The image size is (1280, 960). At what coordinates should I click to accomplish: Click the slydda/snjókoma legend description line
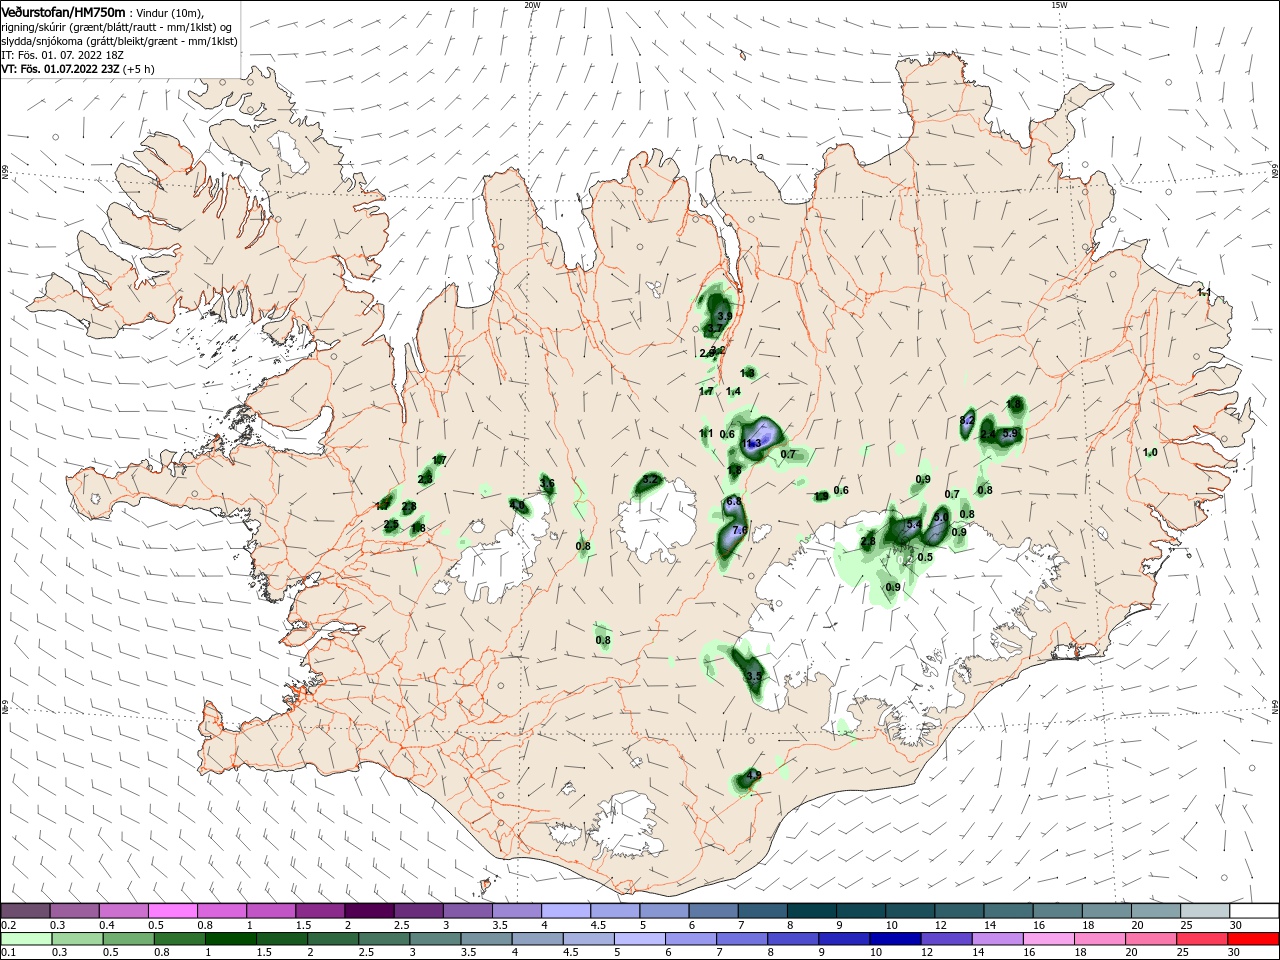pyautogui.click(x=119, y=41)
